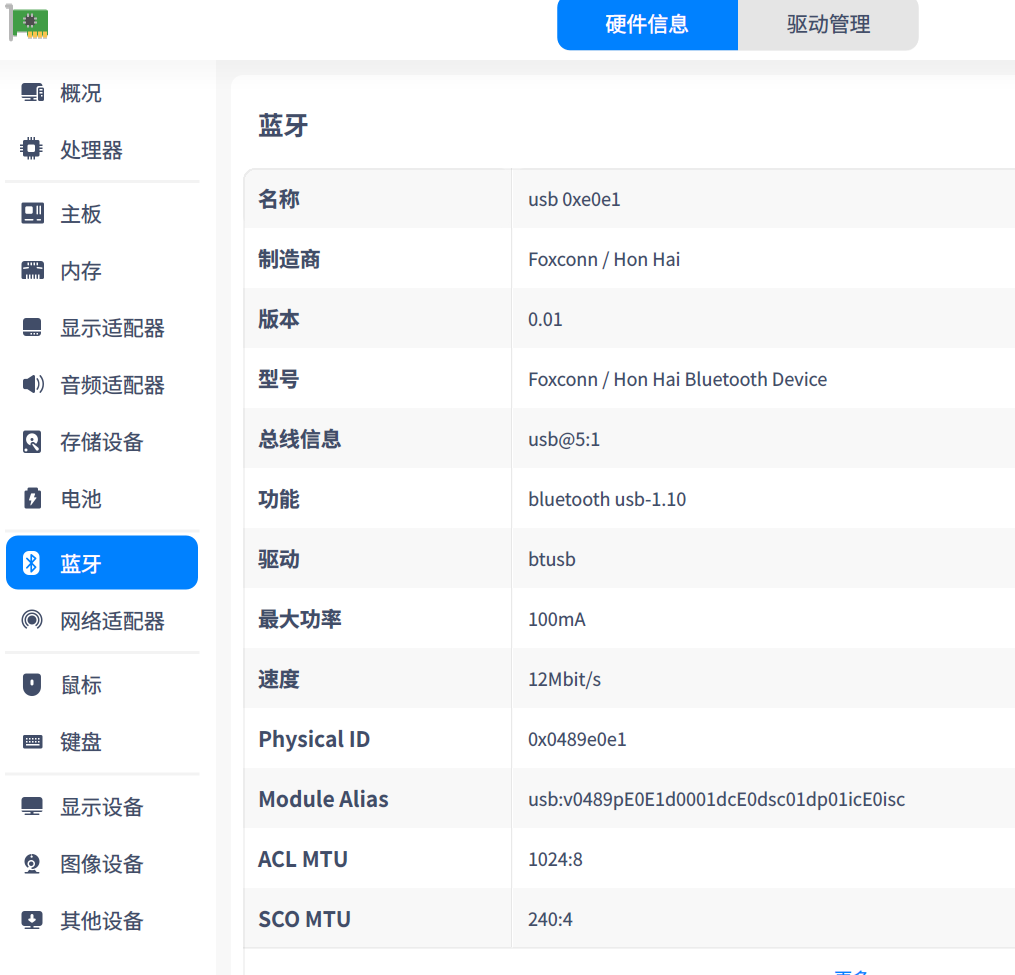Click the 型号 row label
The height and width of the screenshot is (975, 1015).
tap(278, 379)
